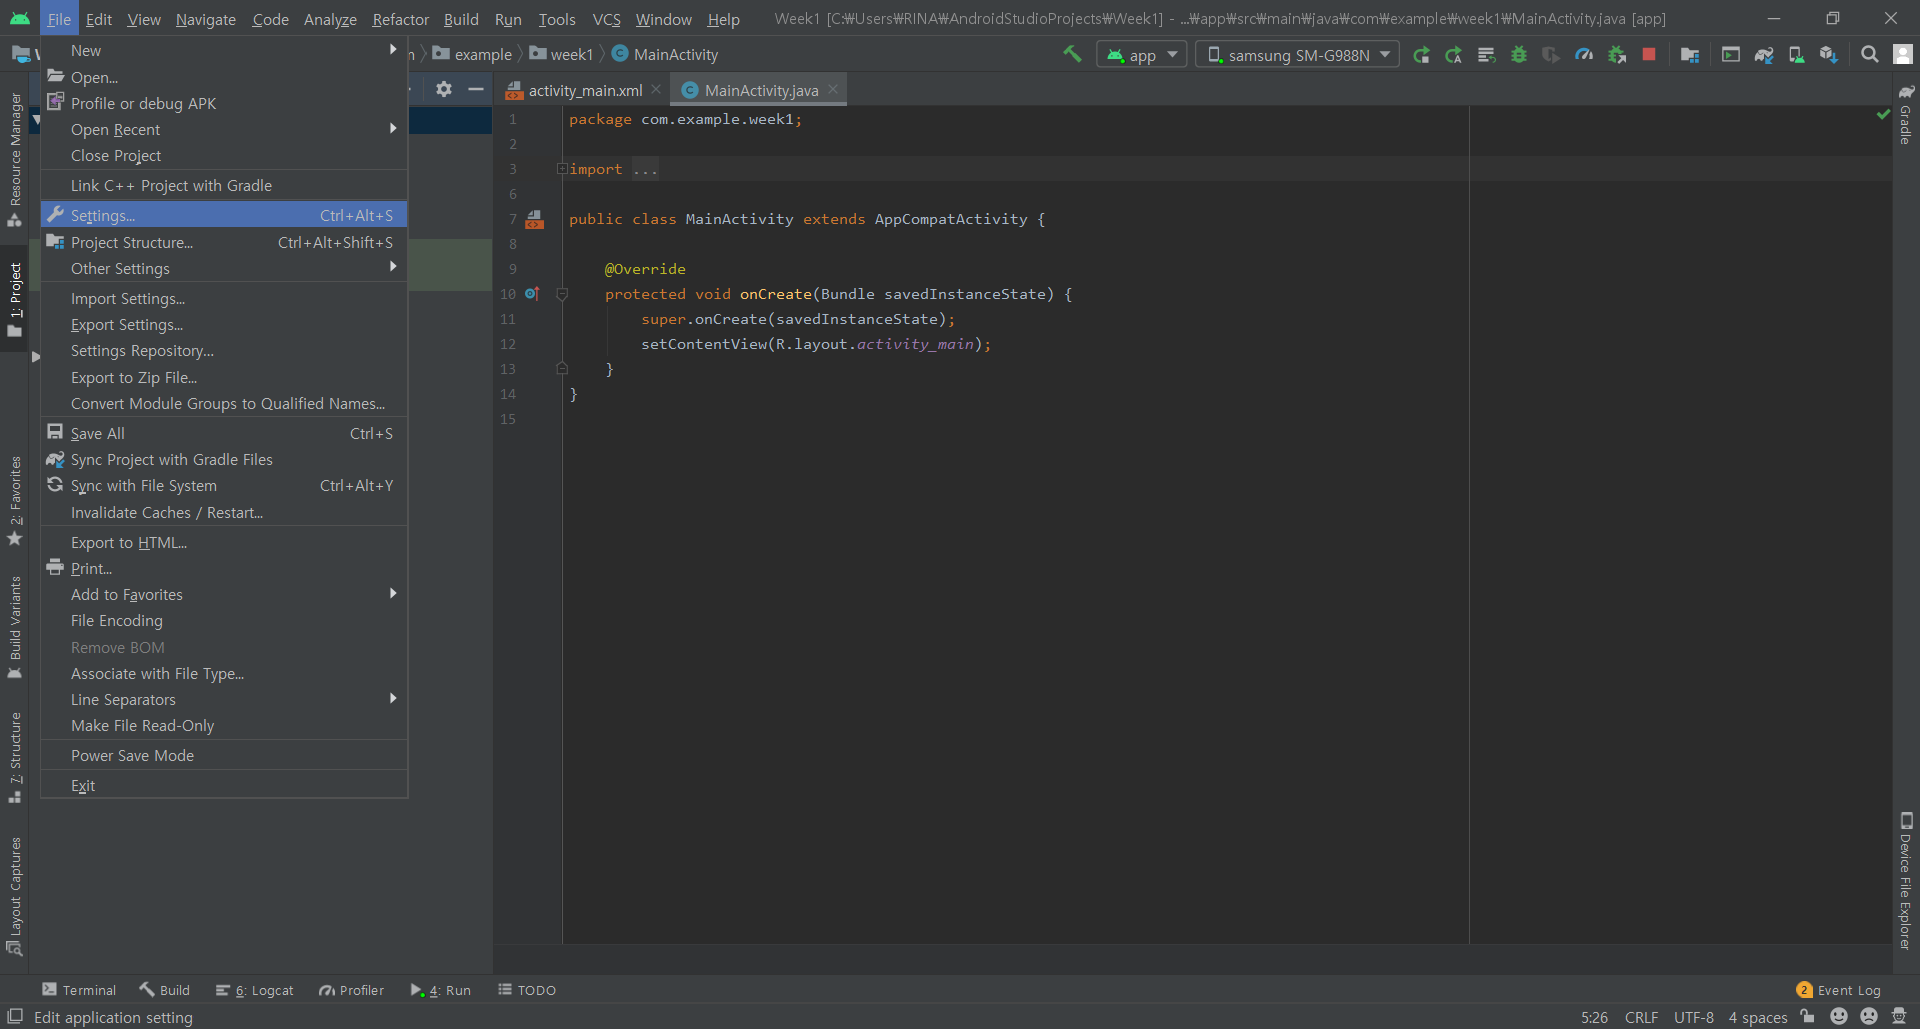Click the Make Project hammer icon
The height and width of the screenshot is (1029, 1920).
(x=1072, y=54)
